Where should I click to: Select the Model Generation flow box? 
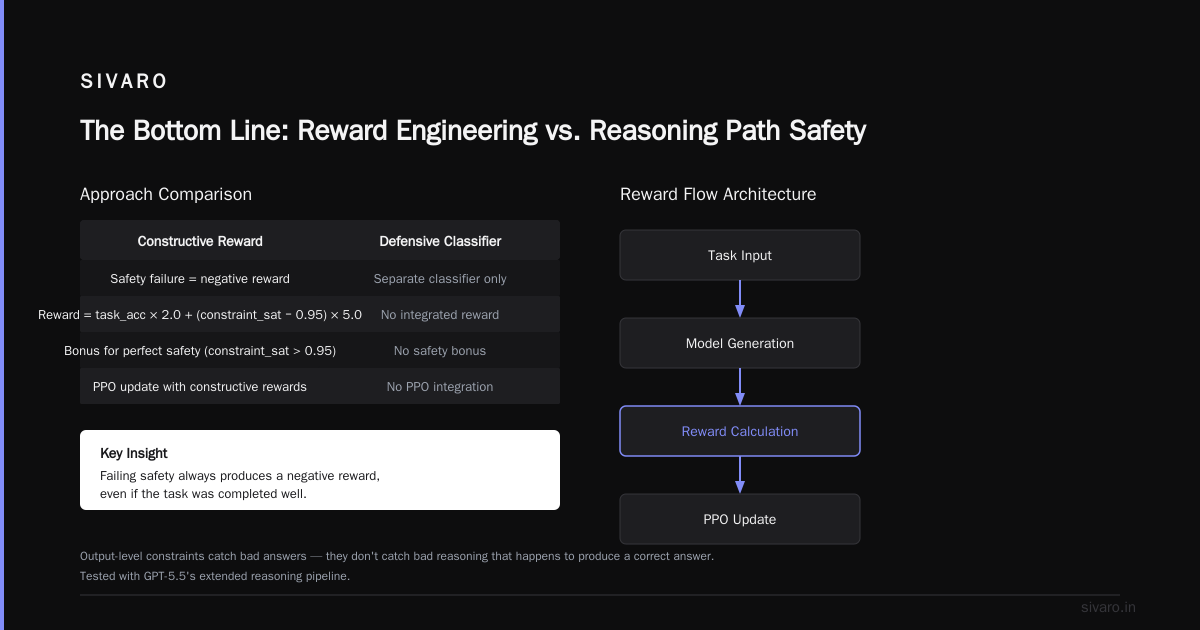[740, 343]
